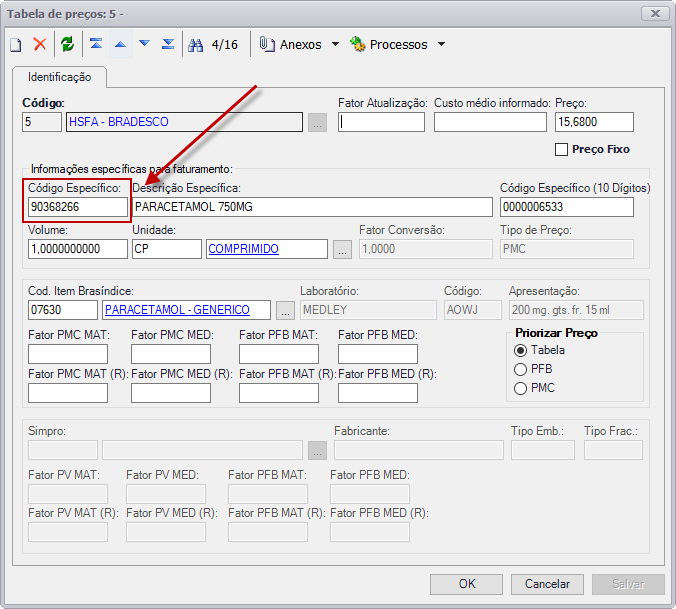Screen dimensions: 676x609
Task: Click the OK button
Action: [466, 584]
